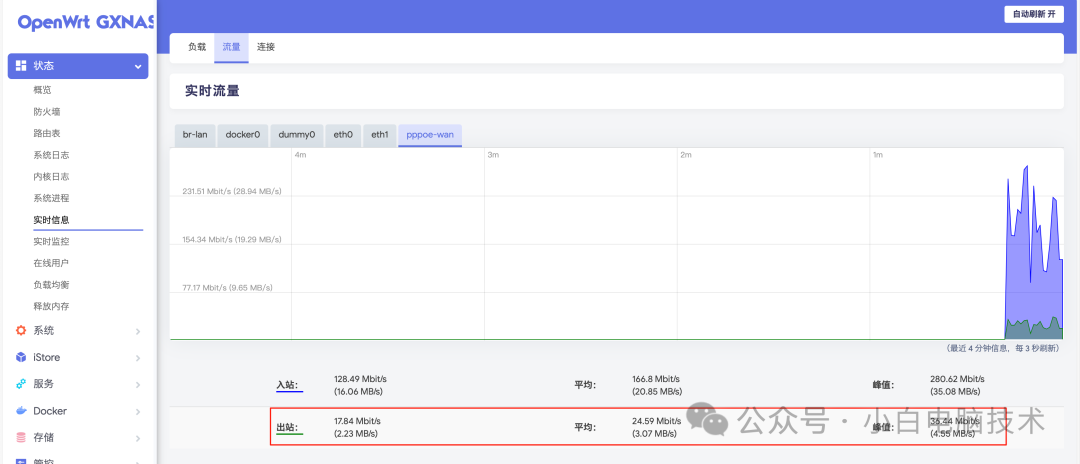Click the 最近 4 分钟信息 refresh note

1001,349
